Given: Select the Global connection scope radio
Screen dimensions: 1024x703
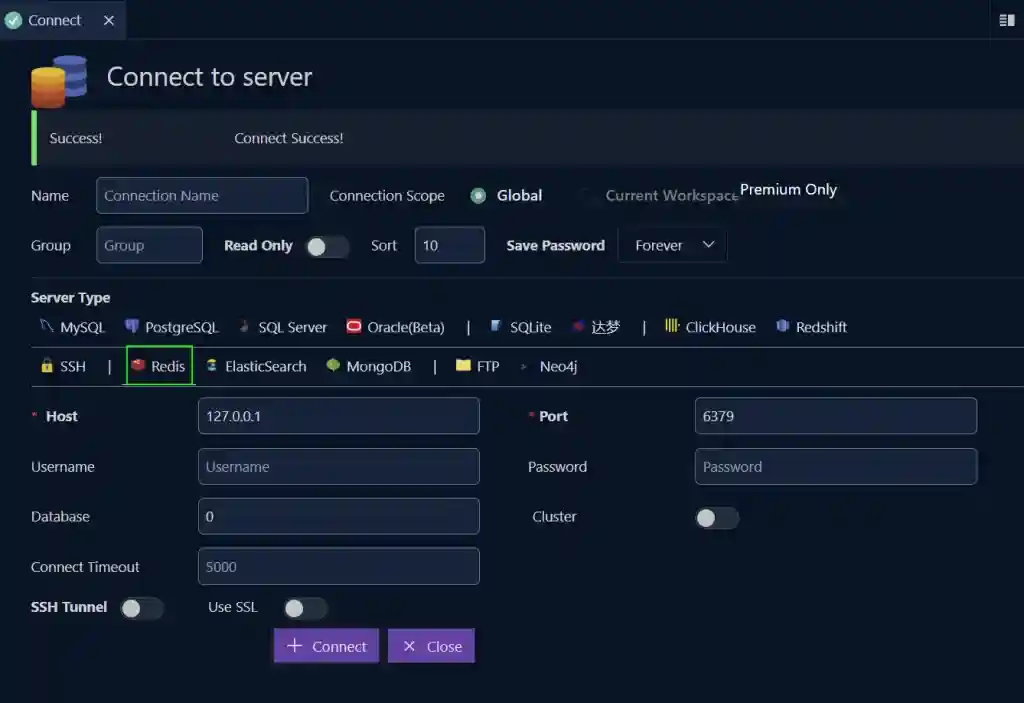Looking at the screenshot, I should (478, 196).
